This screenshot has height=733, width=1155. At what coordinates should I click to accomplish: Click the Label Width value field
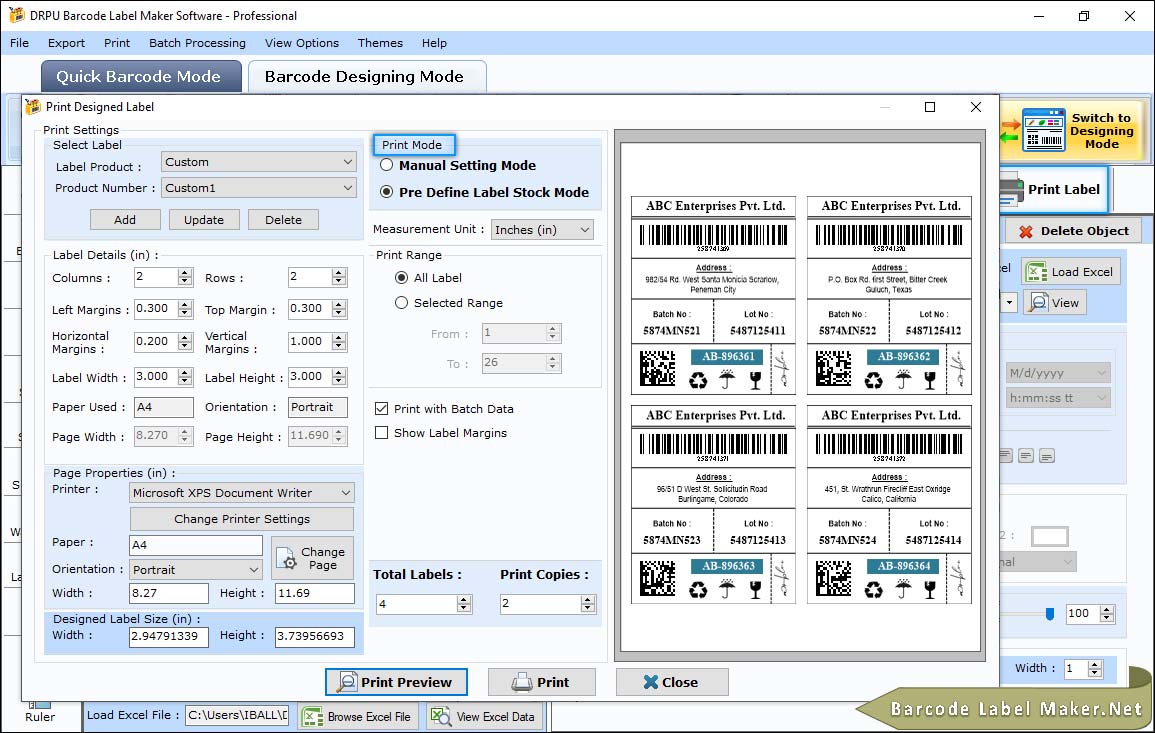[x=156, y=377]
